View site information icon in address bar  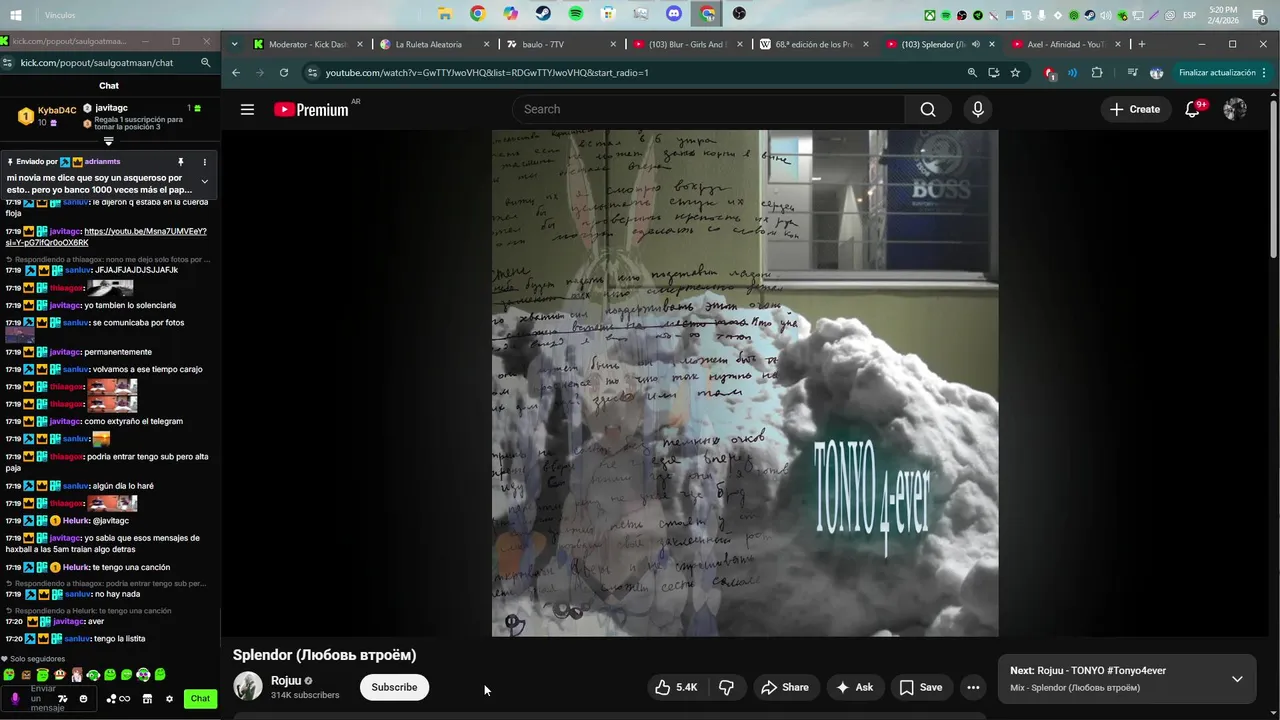click(x=312, y=73)
